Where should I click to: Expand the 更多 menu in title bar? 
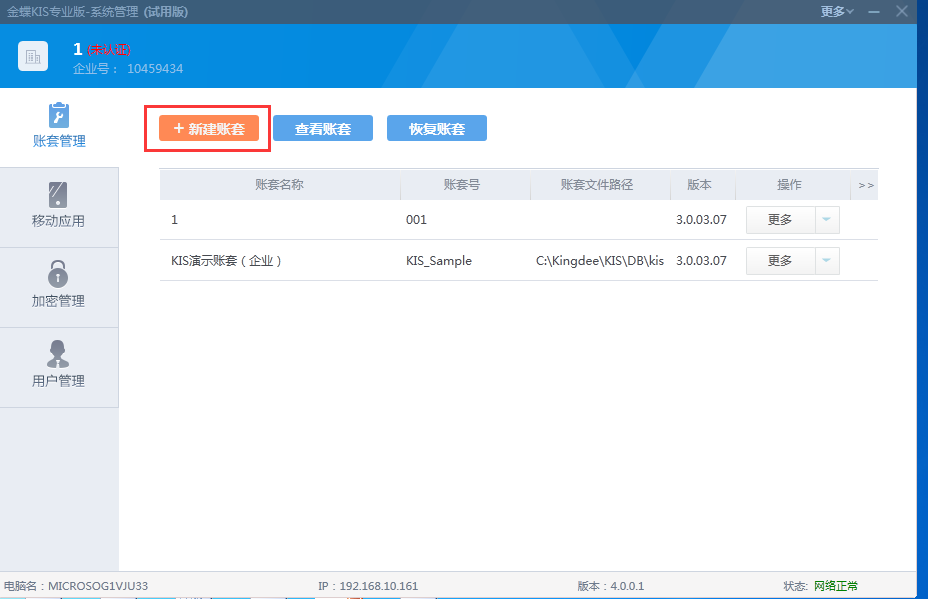point(836,11)
